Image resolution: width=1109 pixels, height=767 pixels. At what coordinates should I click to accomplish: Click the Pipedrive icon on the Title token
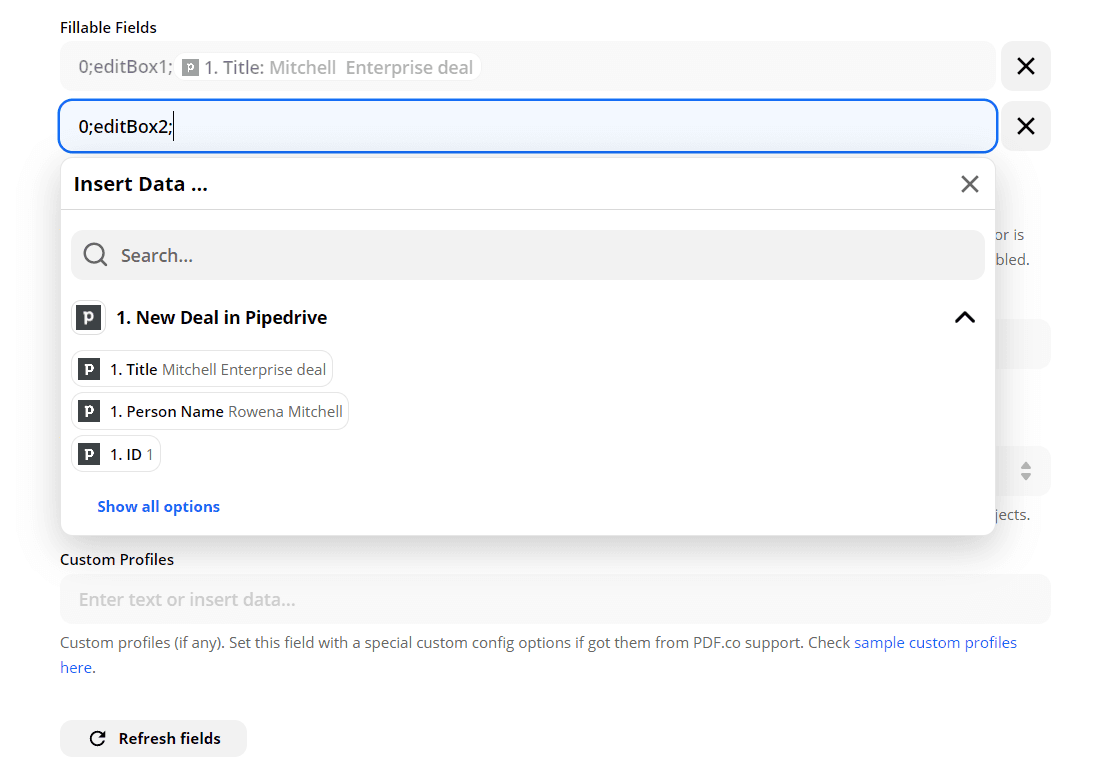pyautogui.click(x=89, y=368)
